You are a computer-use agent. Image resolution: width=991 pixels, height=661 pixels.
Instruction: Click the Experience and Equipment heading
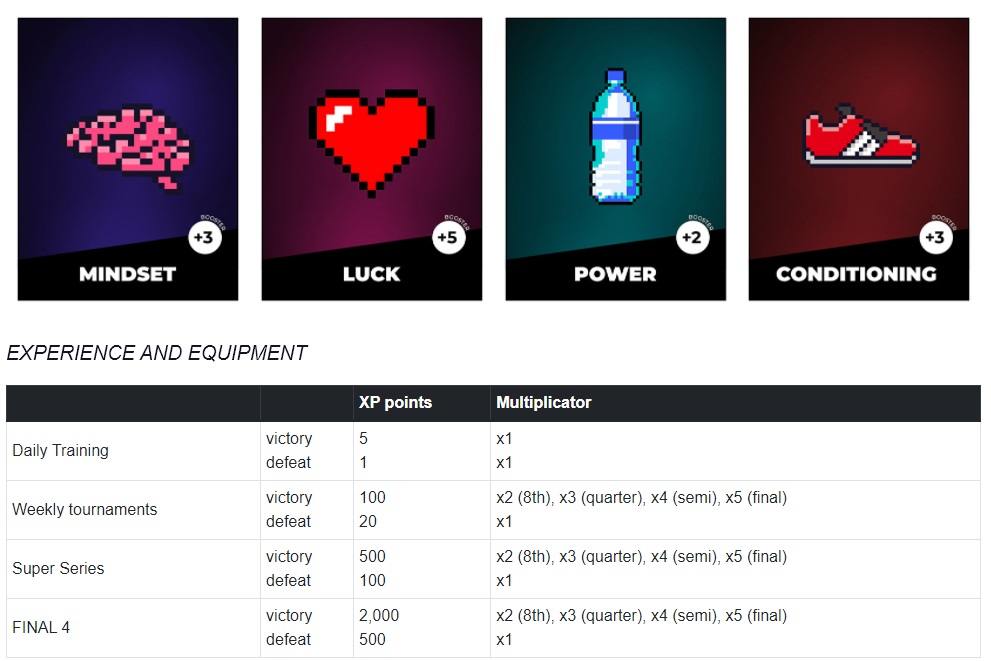coord(157,353)
